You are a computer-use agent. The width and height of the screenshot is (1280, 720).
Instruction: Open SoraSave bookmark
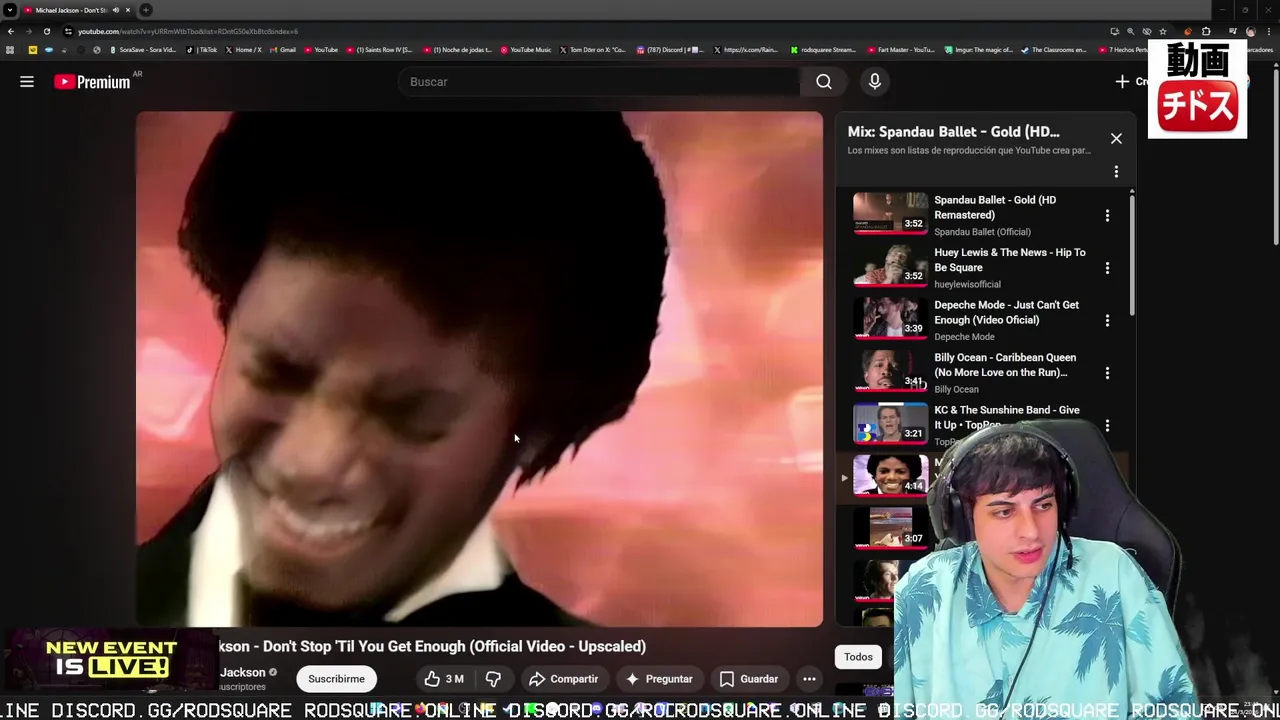click(141, 50)
